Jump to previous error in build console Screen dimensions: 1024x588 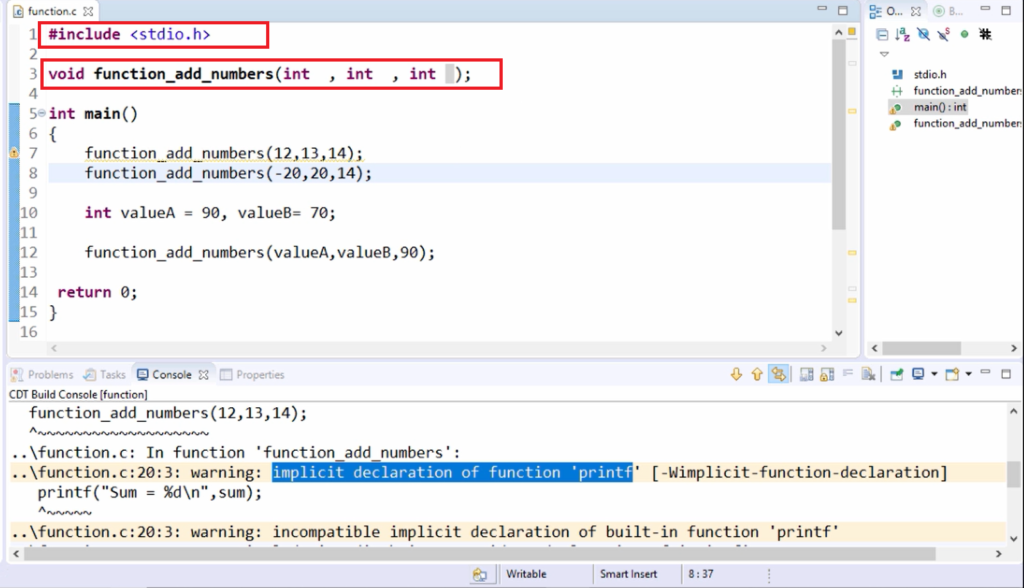pos(756,374)
